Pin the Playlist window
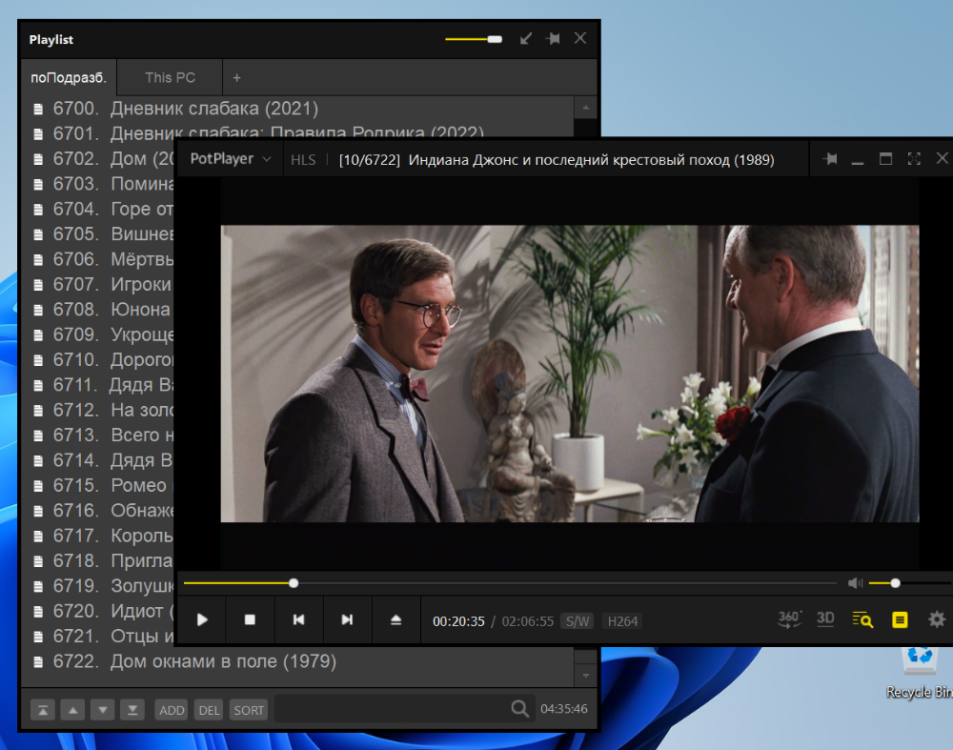The width and height of the screenshot is (953, 750). [x=553, y=39]
